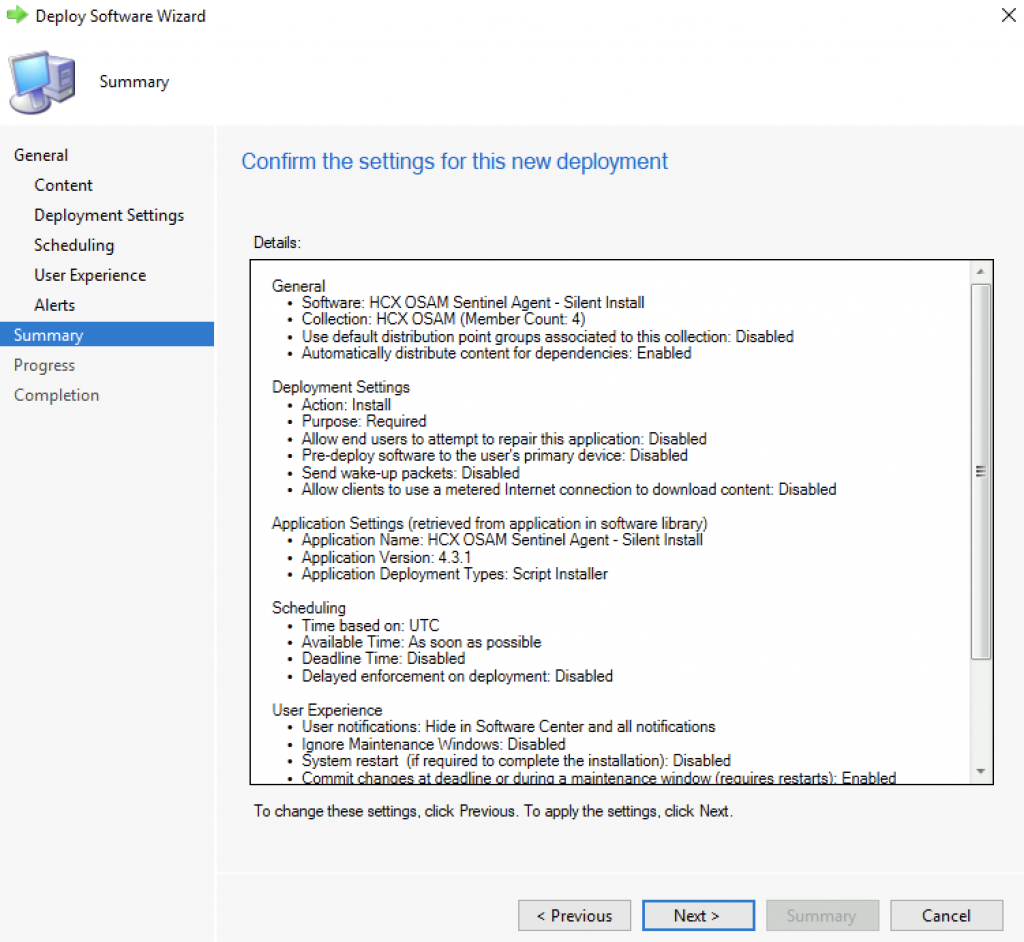Select the Scheduling step
The image size is (1024, 942).
(74, 245)
